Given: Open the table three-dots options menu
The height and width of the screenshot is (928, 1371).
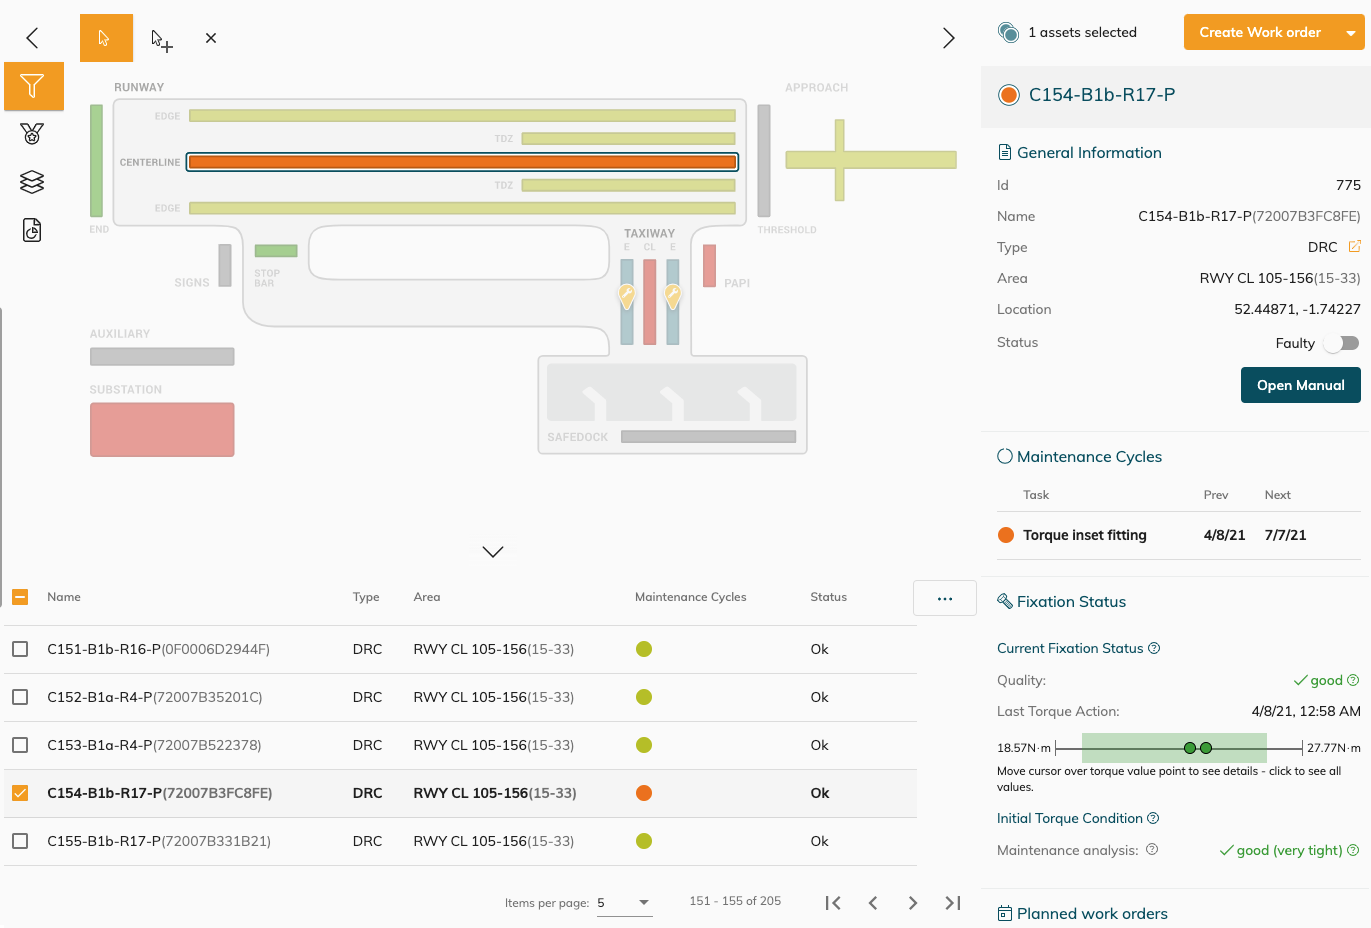Looking at the screenshot, I should (944, 598).
